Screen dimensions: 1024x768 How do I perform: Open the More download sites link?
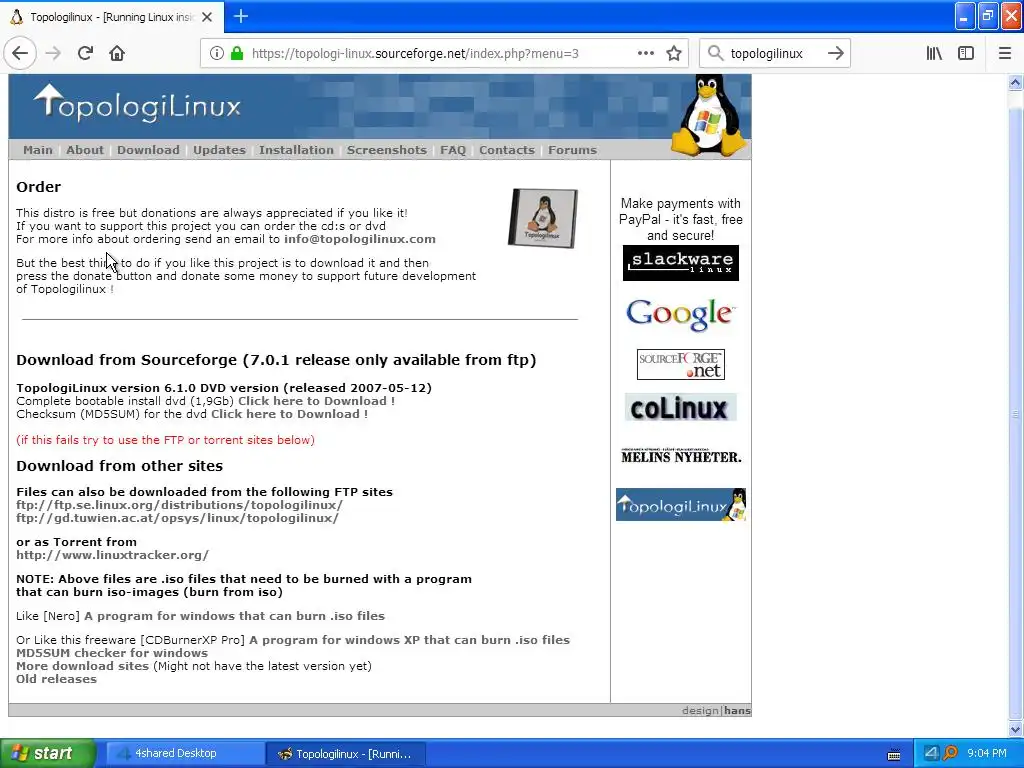coord(82,666)
